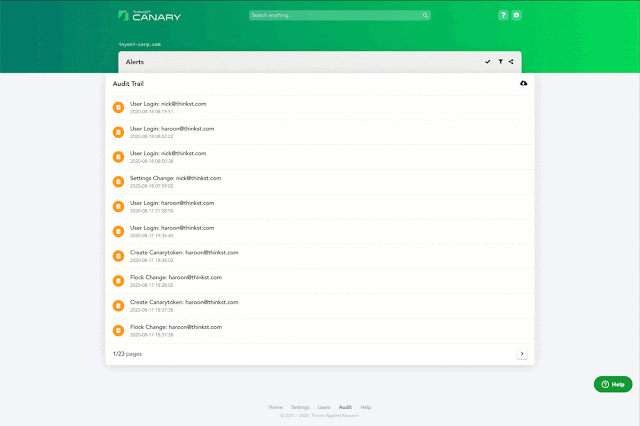The image size is (640, 426).
Task: Click orange icon for haroon login 19:36:40
Action: pyautogui.click(x=118, y=231)
